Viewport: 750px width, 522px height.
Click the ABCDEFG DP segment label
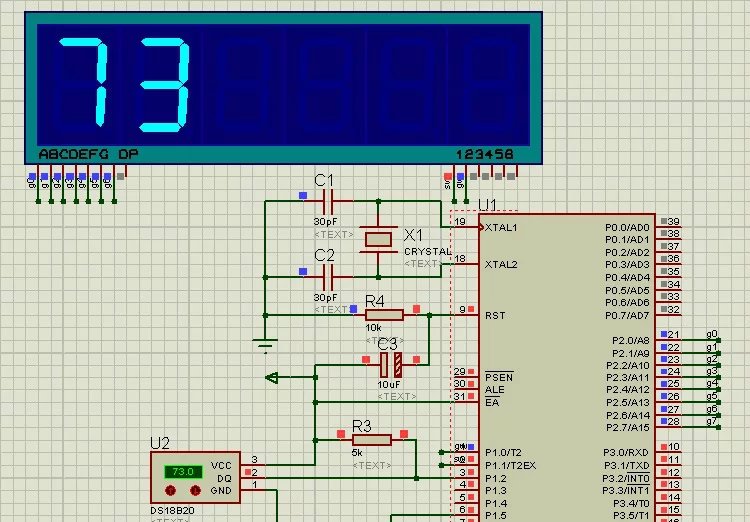pos(88,154)
